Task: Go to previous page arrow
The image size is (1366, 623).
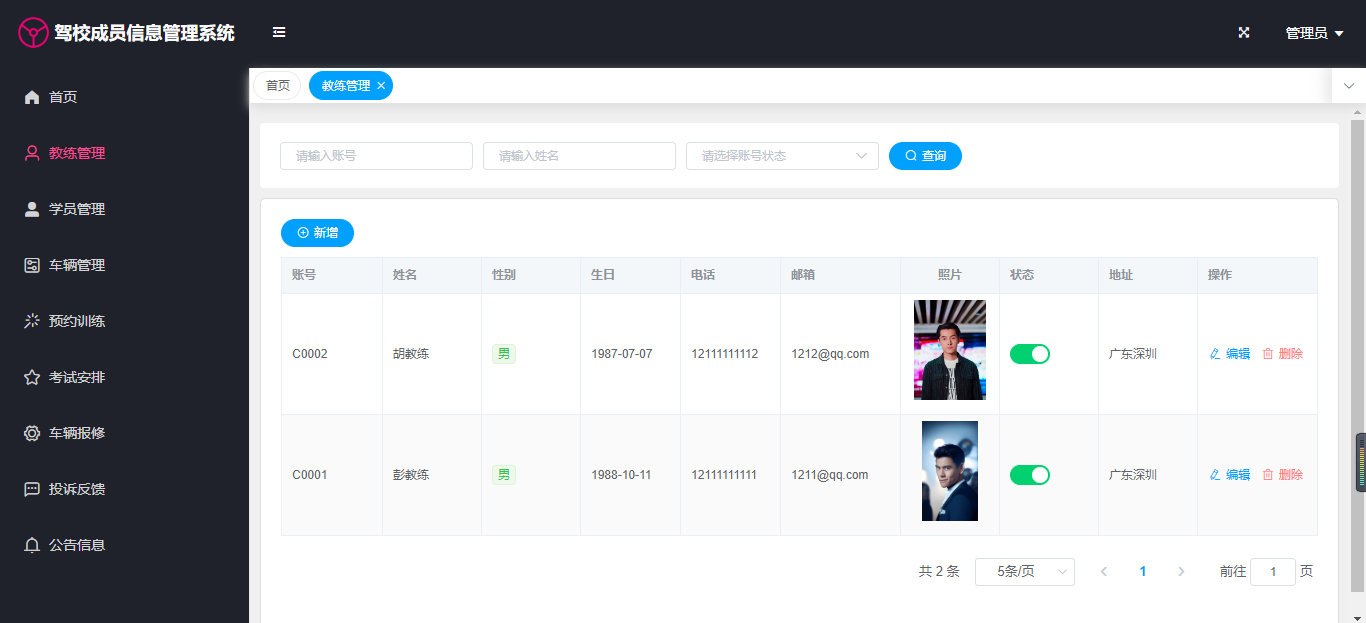Action: [1104, 572]
